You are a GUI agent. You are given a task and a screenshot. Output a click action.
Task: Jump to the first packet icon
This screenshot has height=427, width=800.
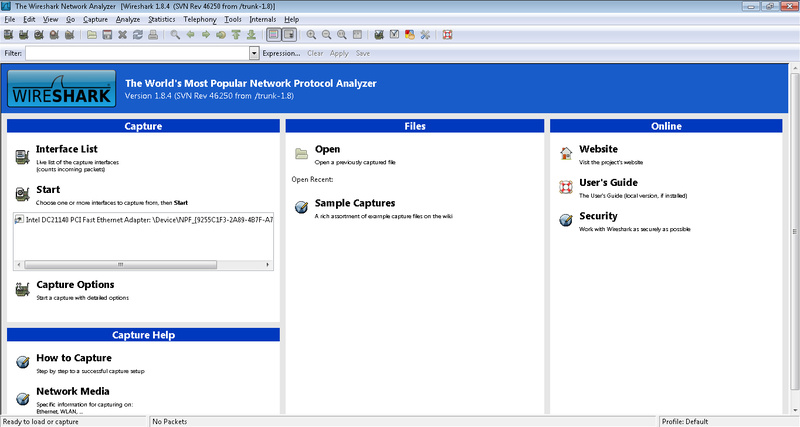point(236,35)
